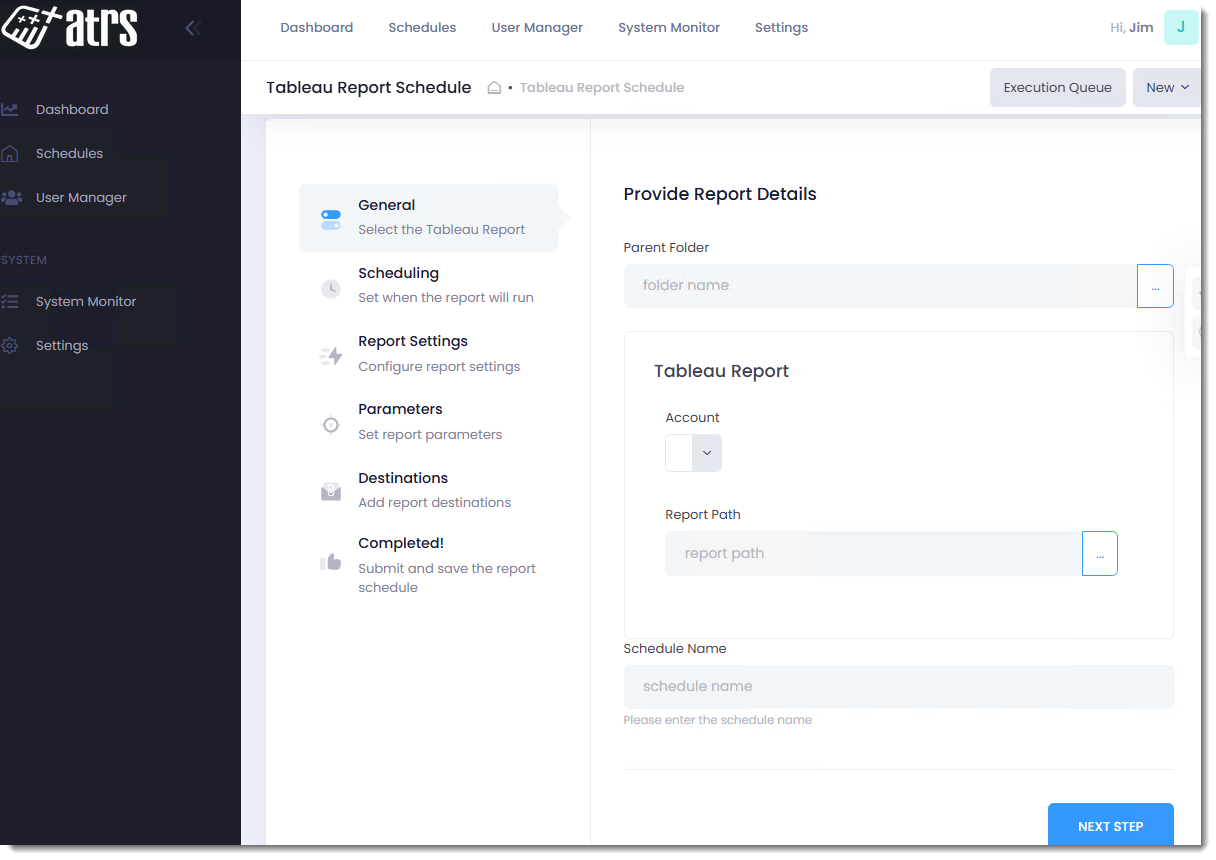The width and height of the screenshot is (1216, 860).
Task: Click 'Please enter the schedule name' hint
Action: click(718, 720)
